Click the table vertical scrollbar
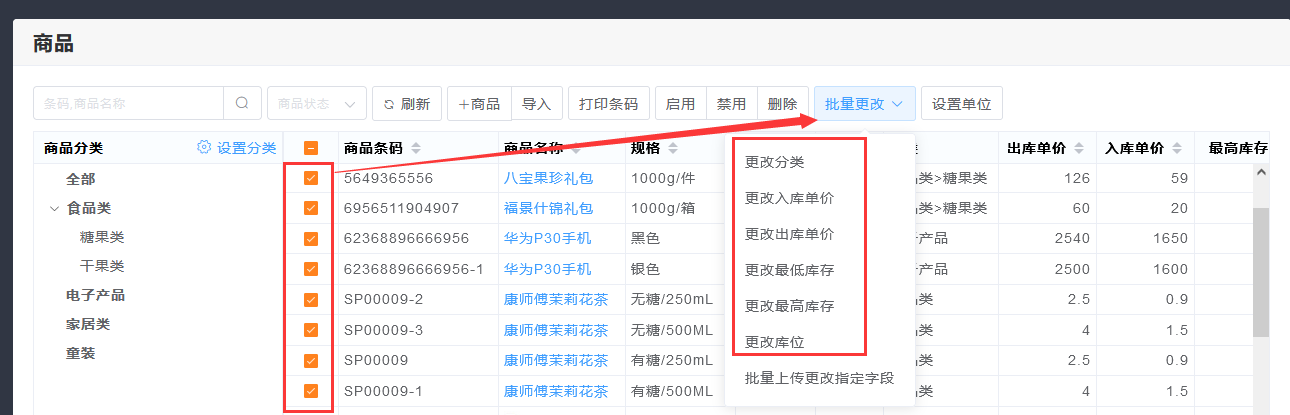Screen dimensions: 1290x415 coord(1261,270)
